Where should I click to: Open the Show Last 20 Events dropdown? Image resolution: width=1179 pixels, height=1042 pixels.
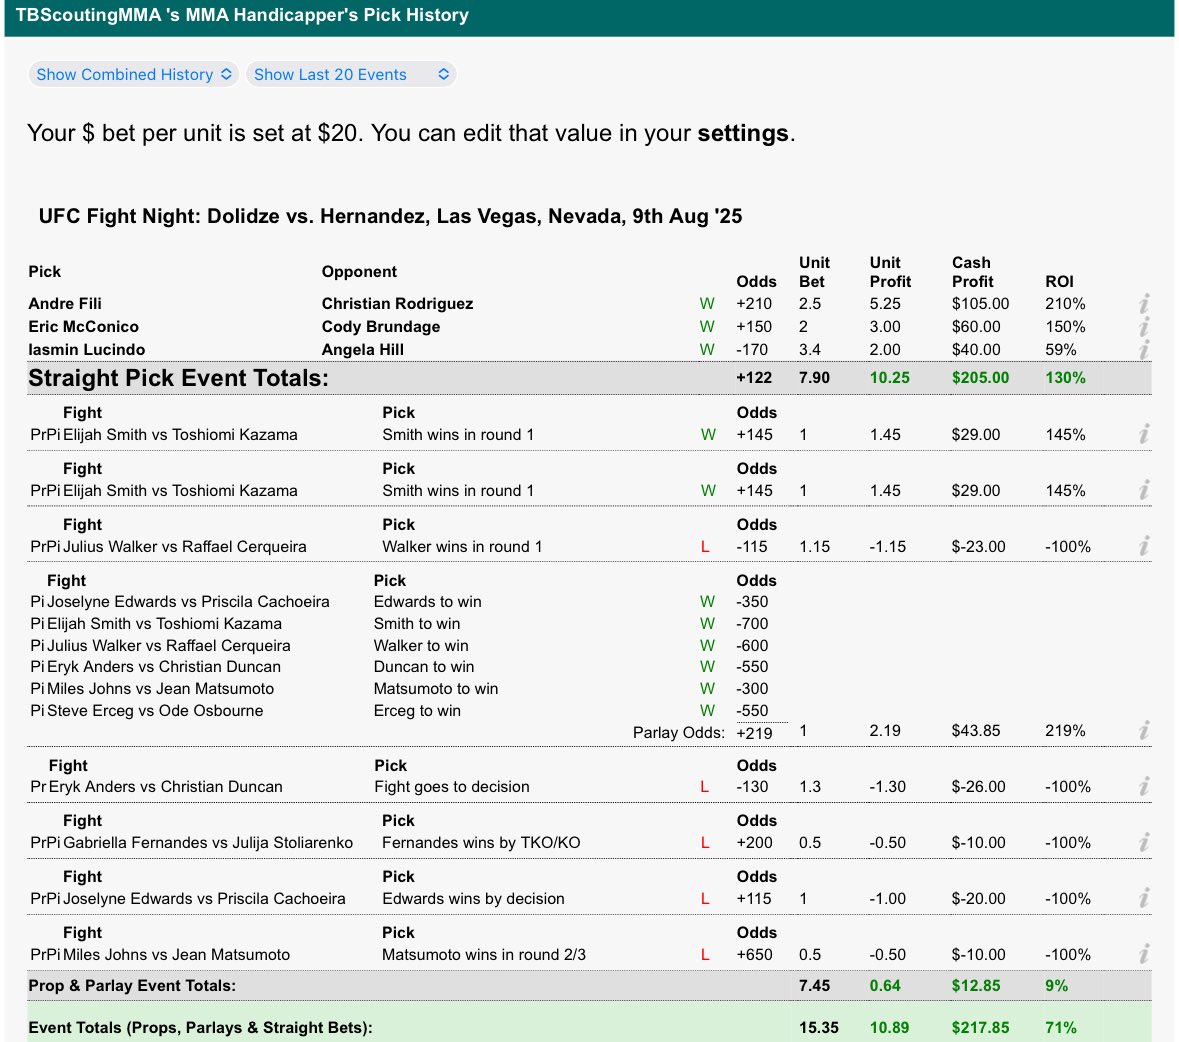[351, 74]
